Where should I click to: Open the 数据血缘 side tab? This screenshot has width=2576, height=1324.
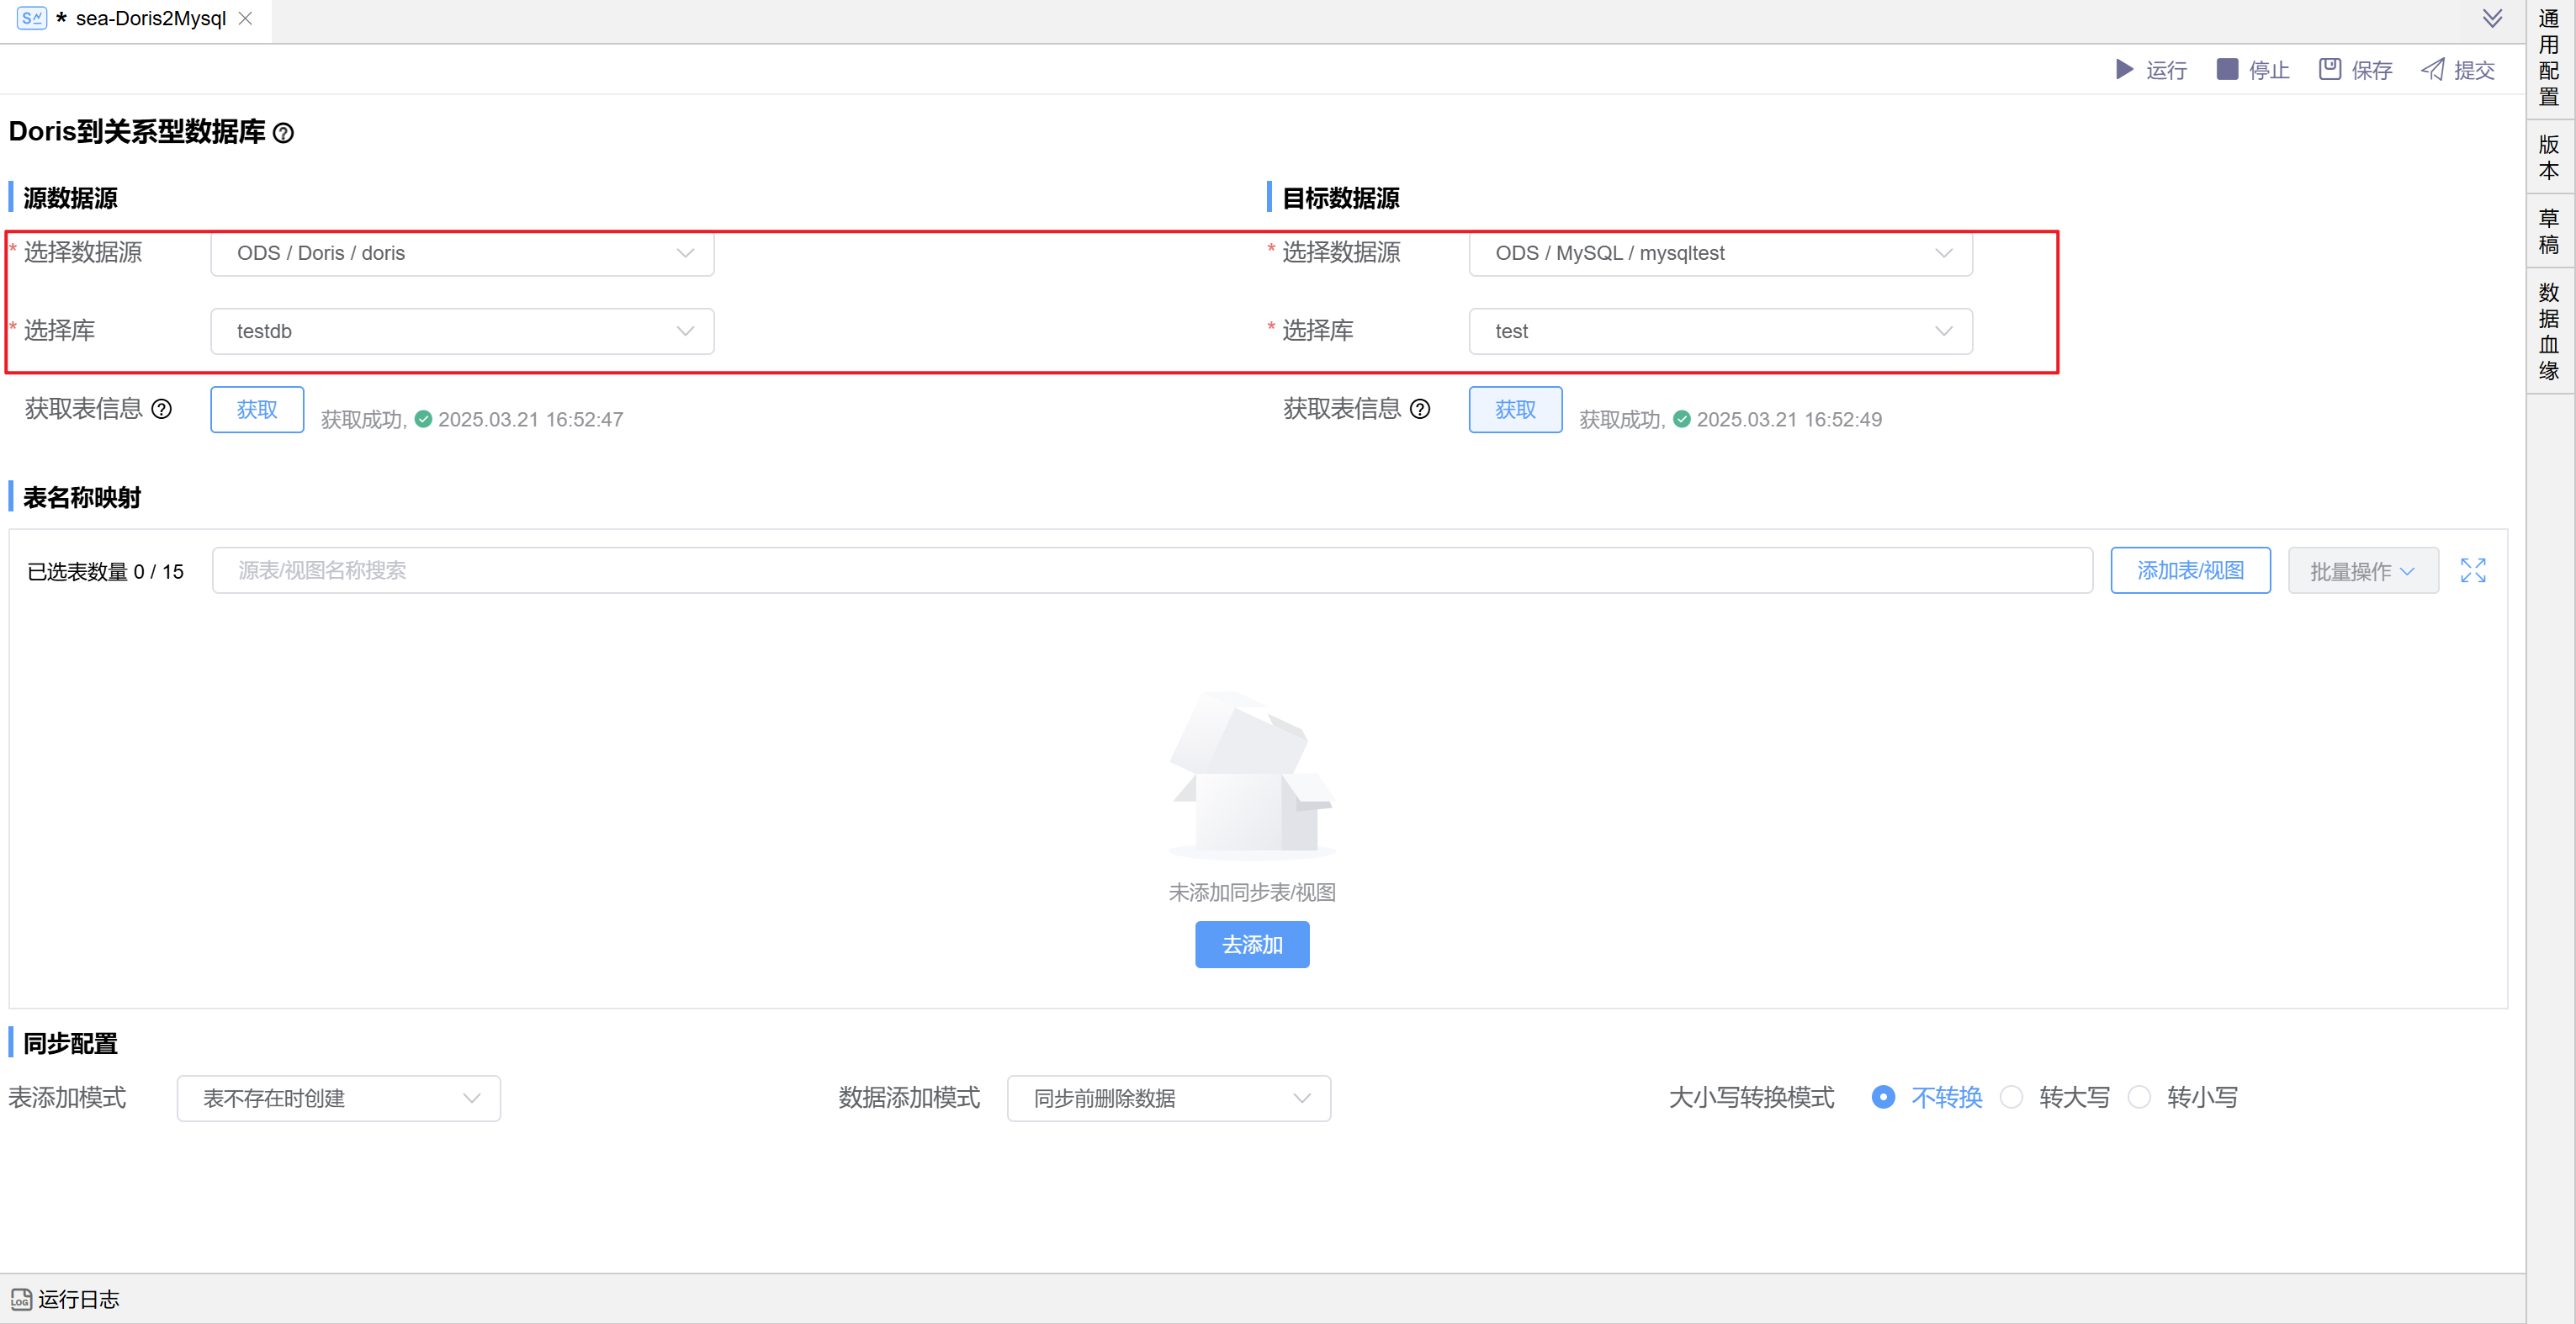[2549, 331]
